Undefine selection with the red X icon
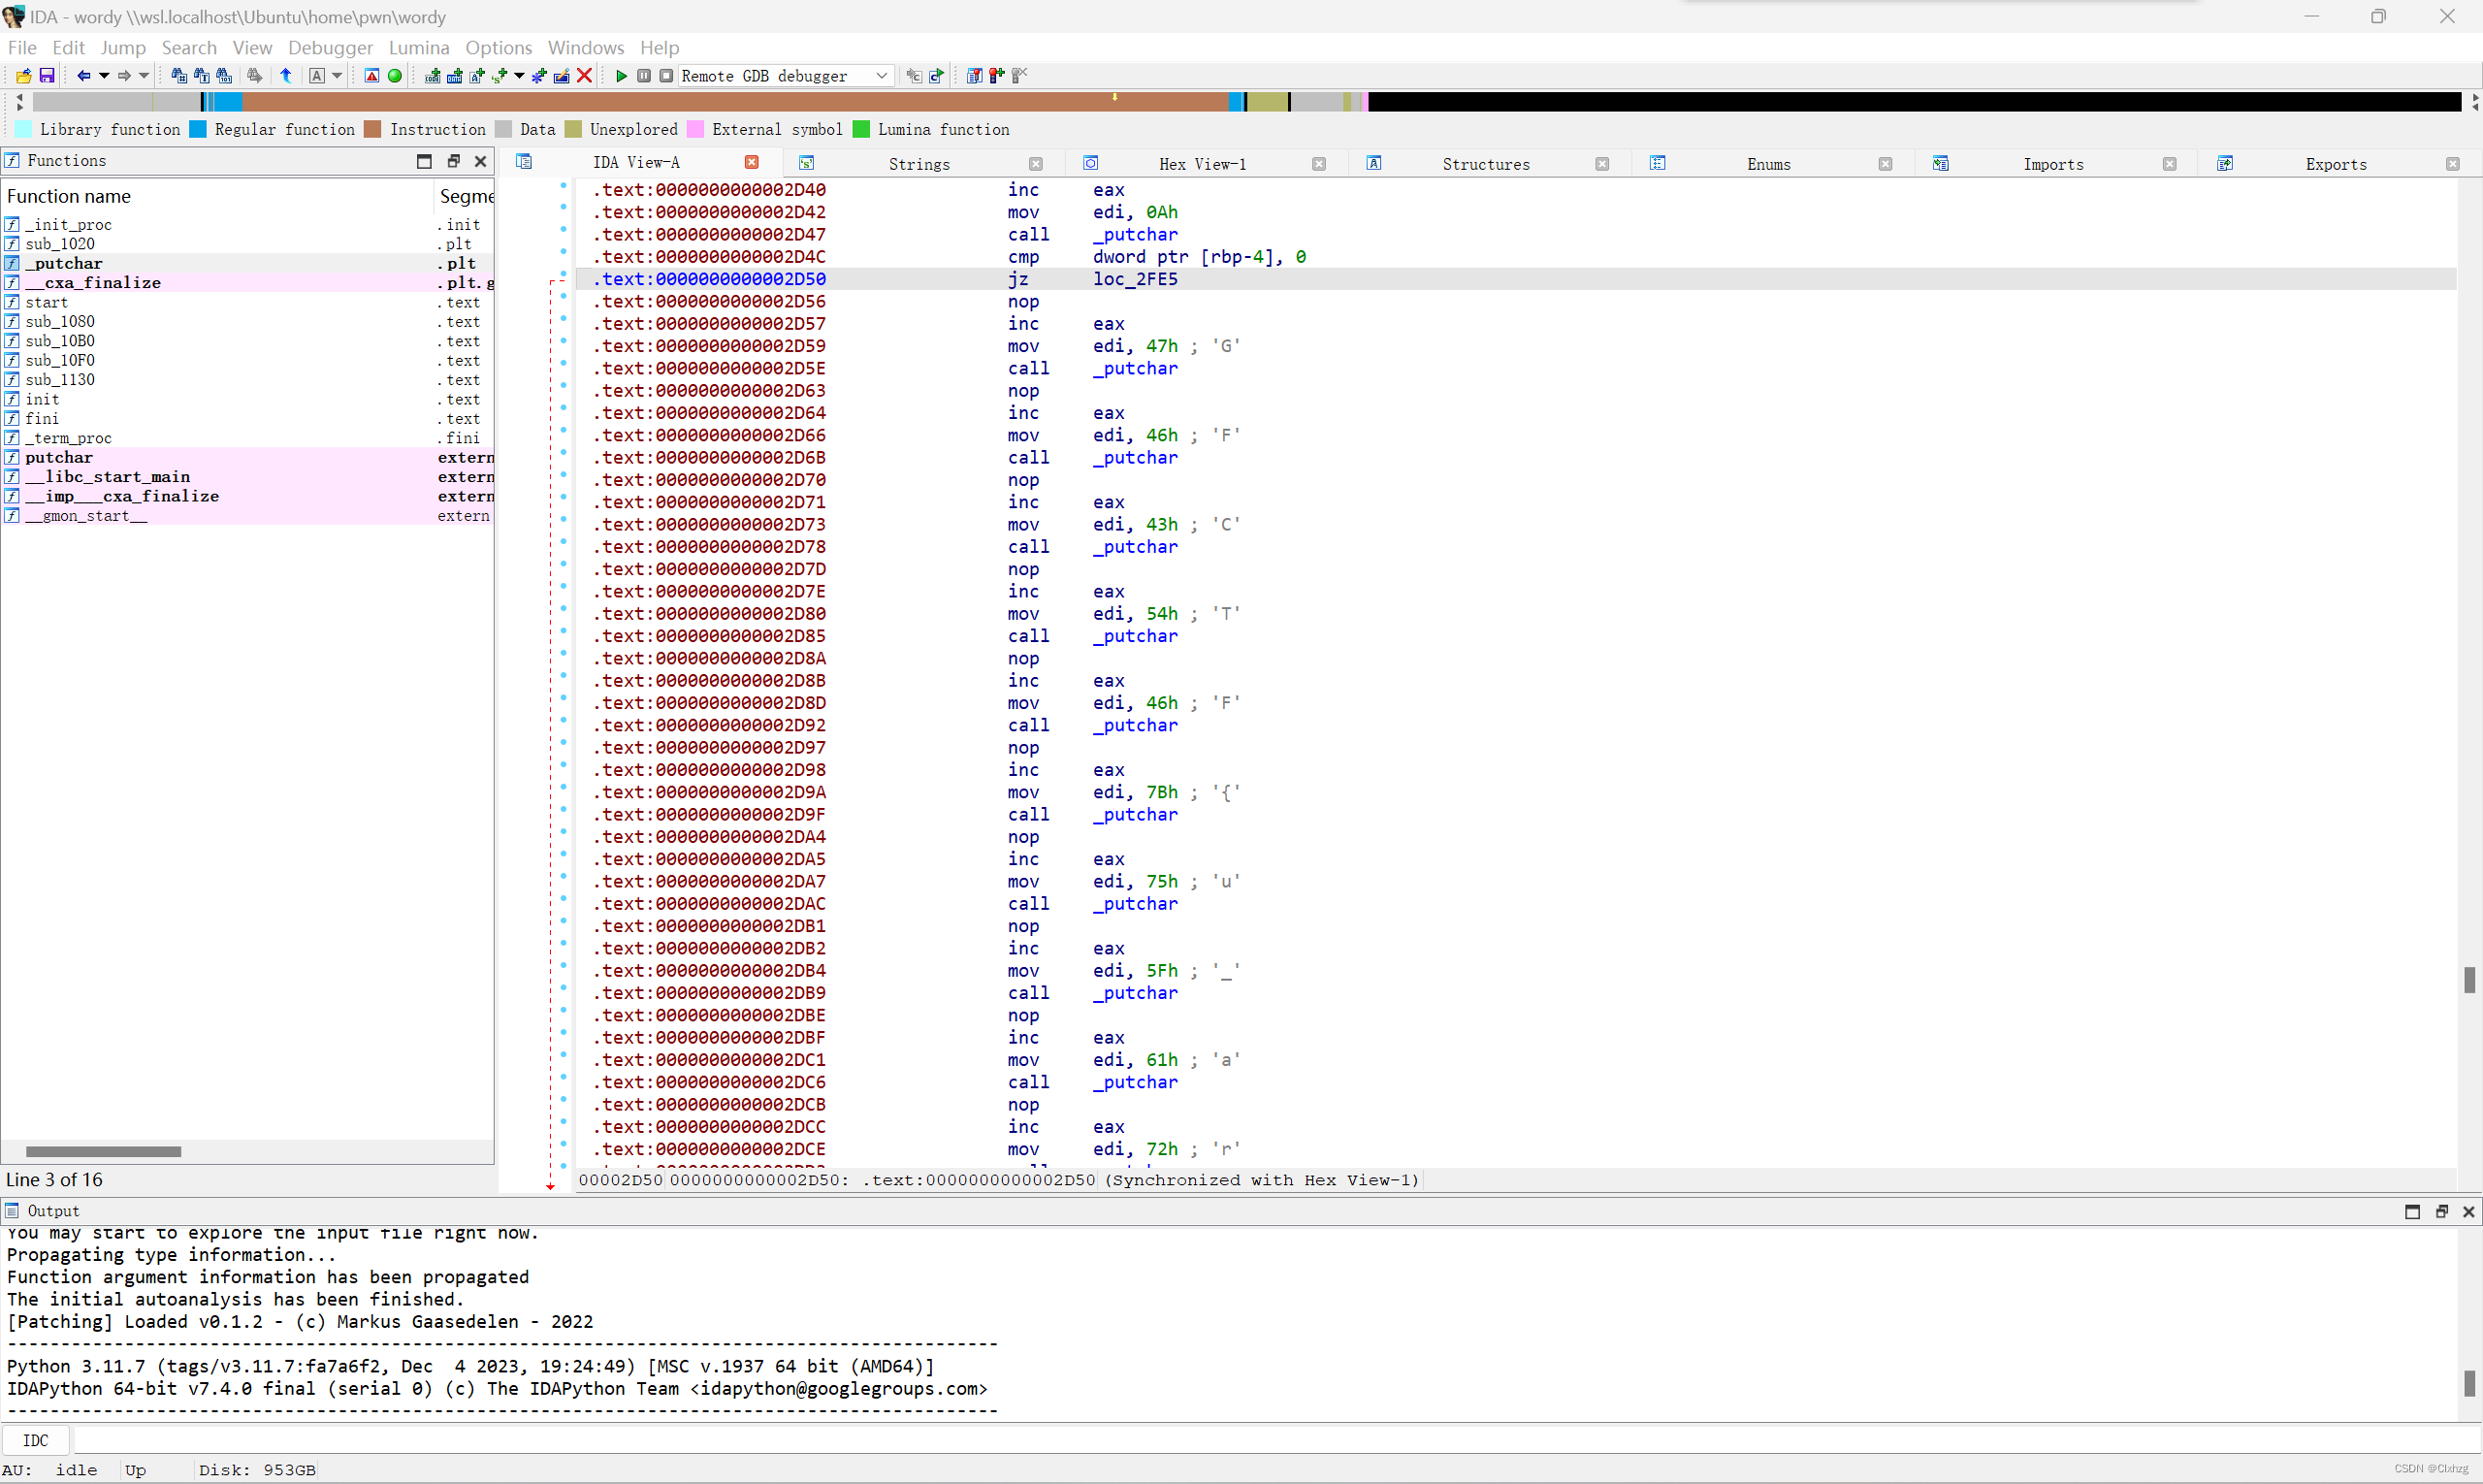This screenshot has width=2483, height=1484. click(584, 75)
